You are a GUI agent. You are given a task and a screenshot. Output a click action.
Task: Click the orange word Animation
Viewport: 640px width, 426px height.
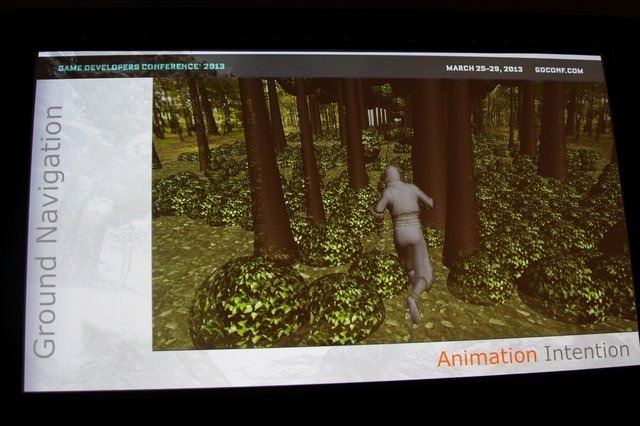click(487, 355)
